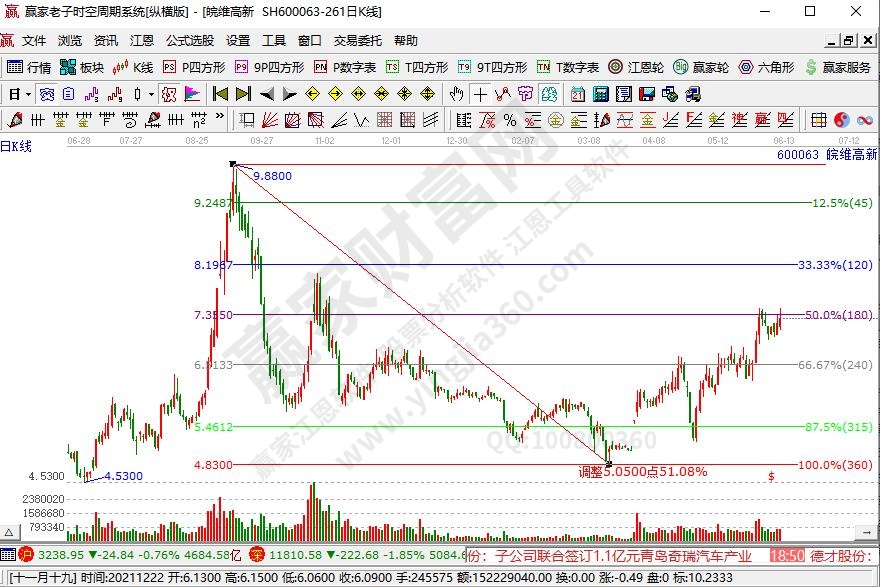Expand the hidden drawing tools chevron
Screen dimensions: 880x587
point(218,120)
